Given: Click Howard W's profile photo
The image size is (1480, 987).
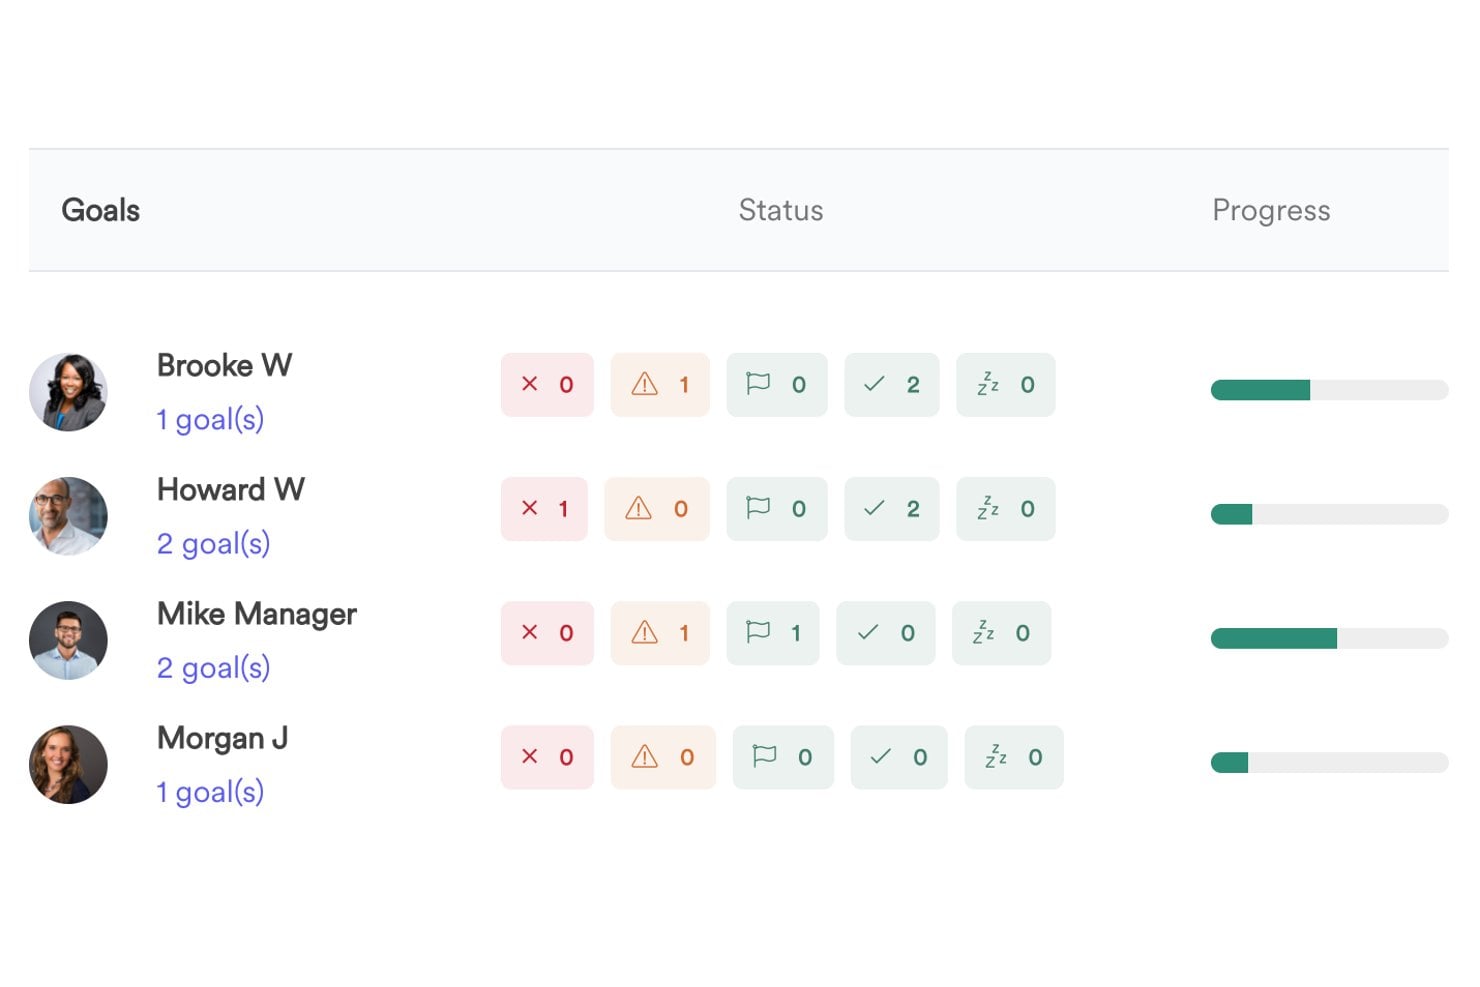Looking at the screenshot, I should click(68, 516).
